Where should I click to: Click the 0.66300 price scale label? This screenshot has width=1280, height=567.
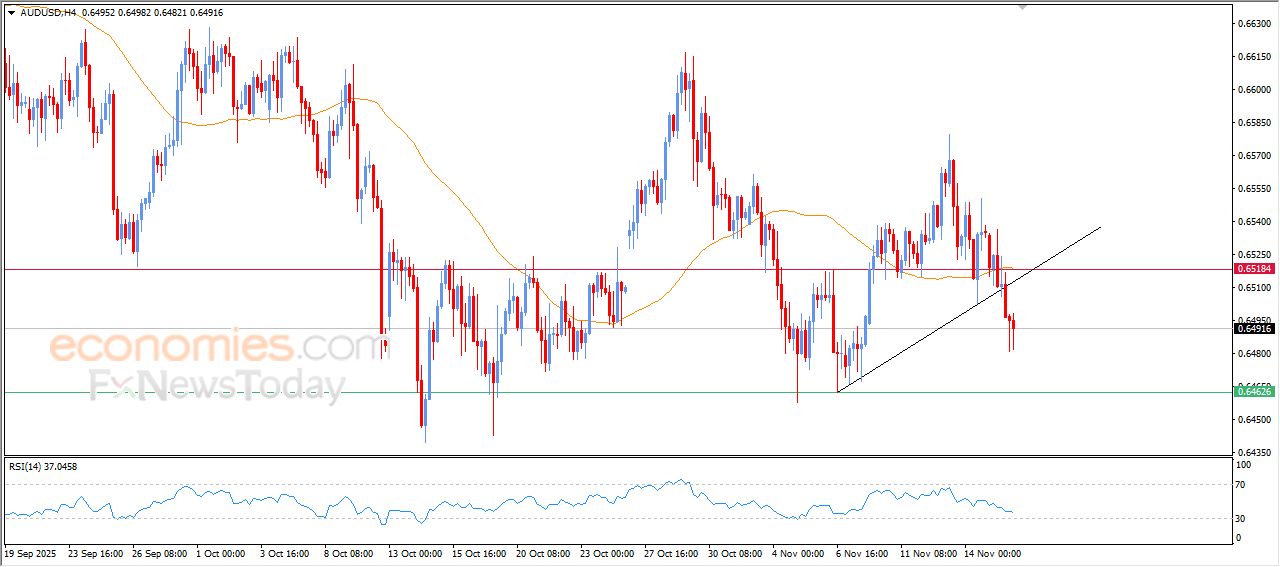(x=1253, y=23)
